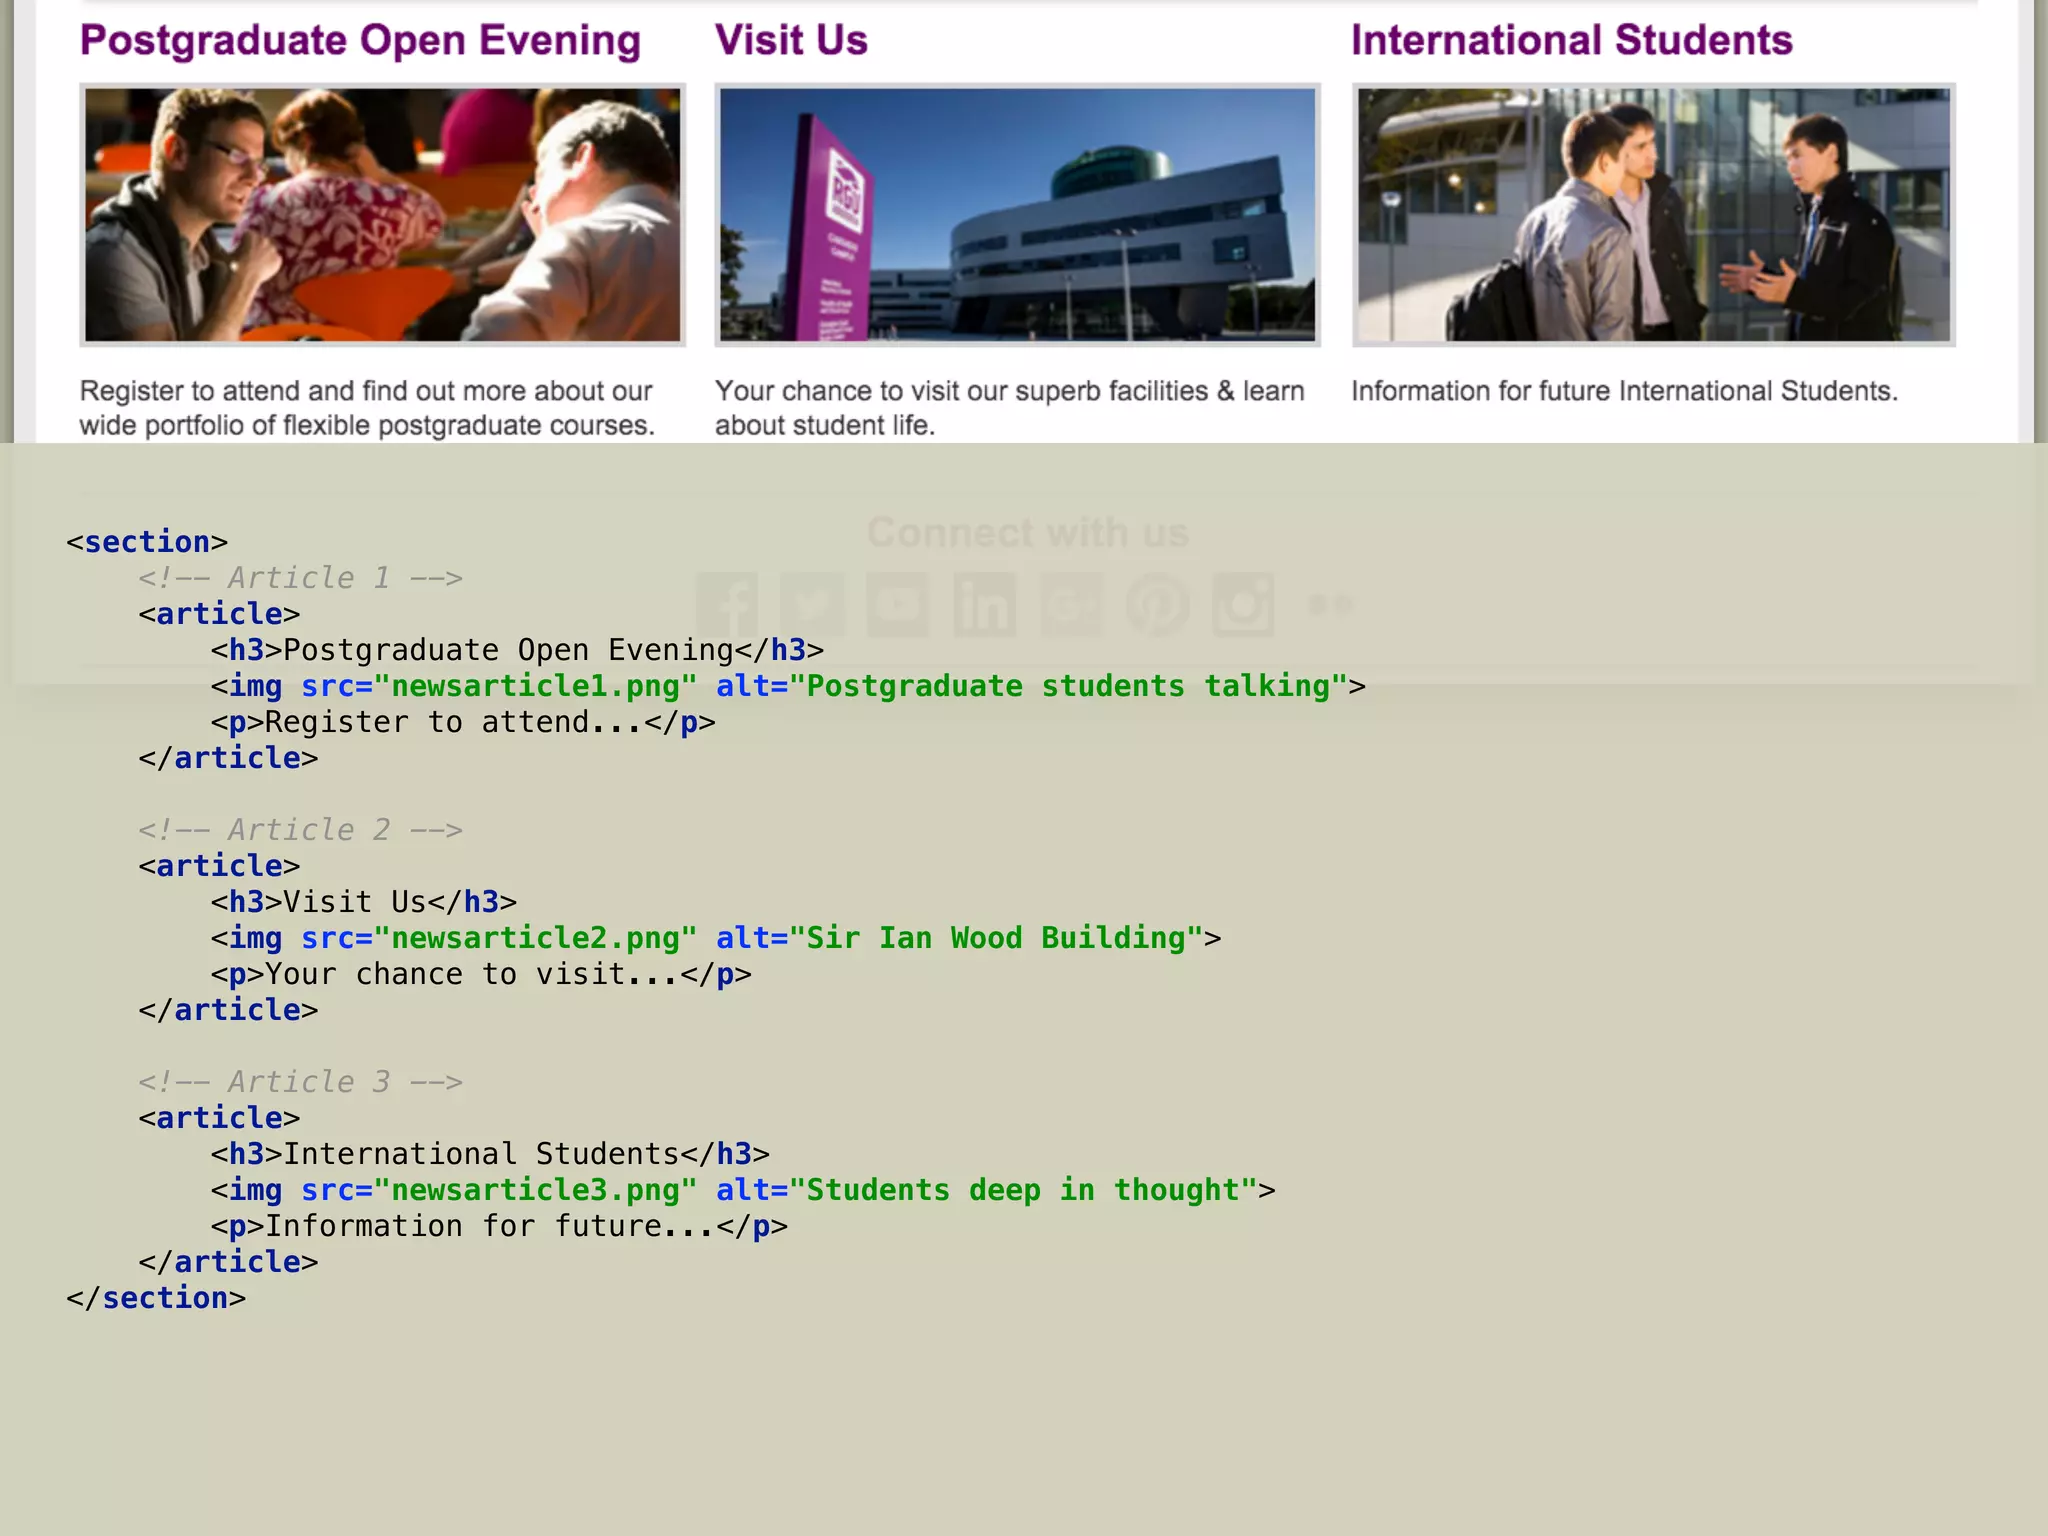Click the faded LinkedIn icon

pos(984,605)
